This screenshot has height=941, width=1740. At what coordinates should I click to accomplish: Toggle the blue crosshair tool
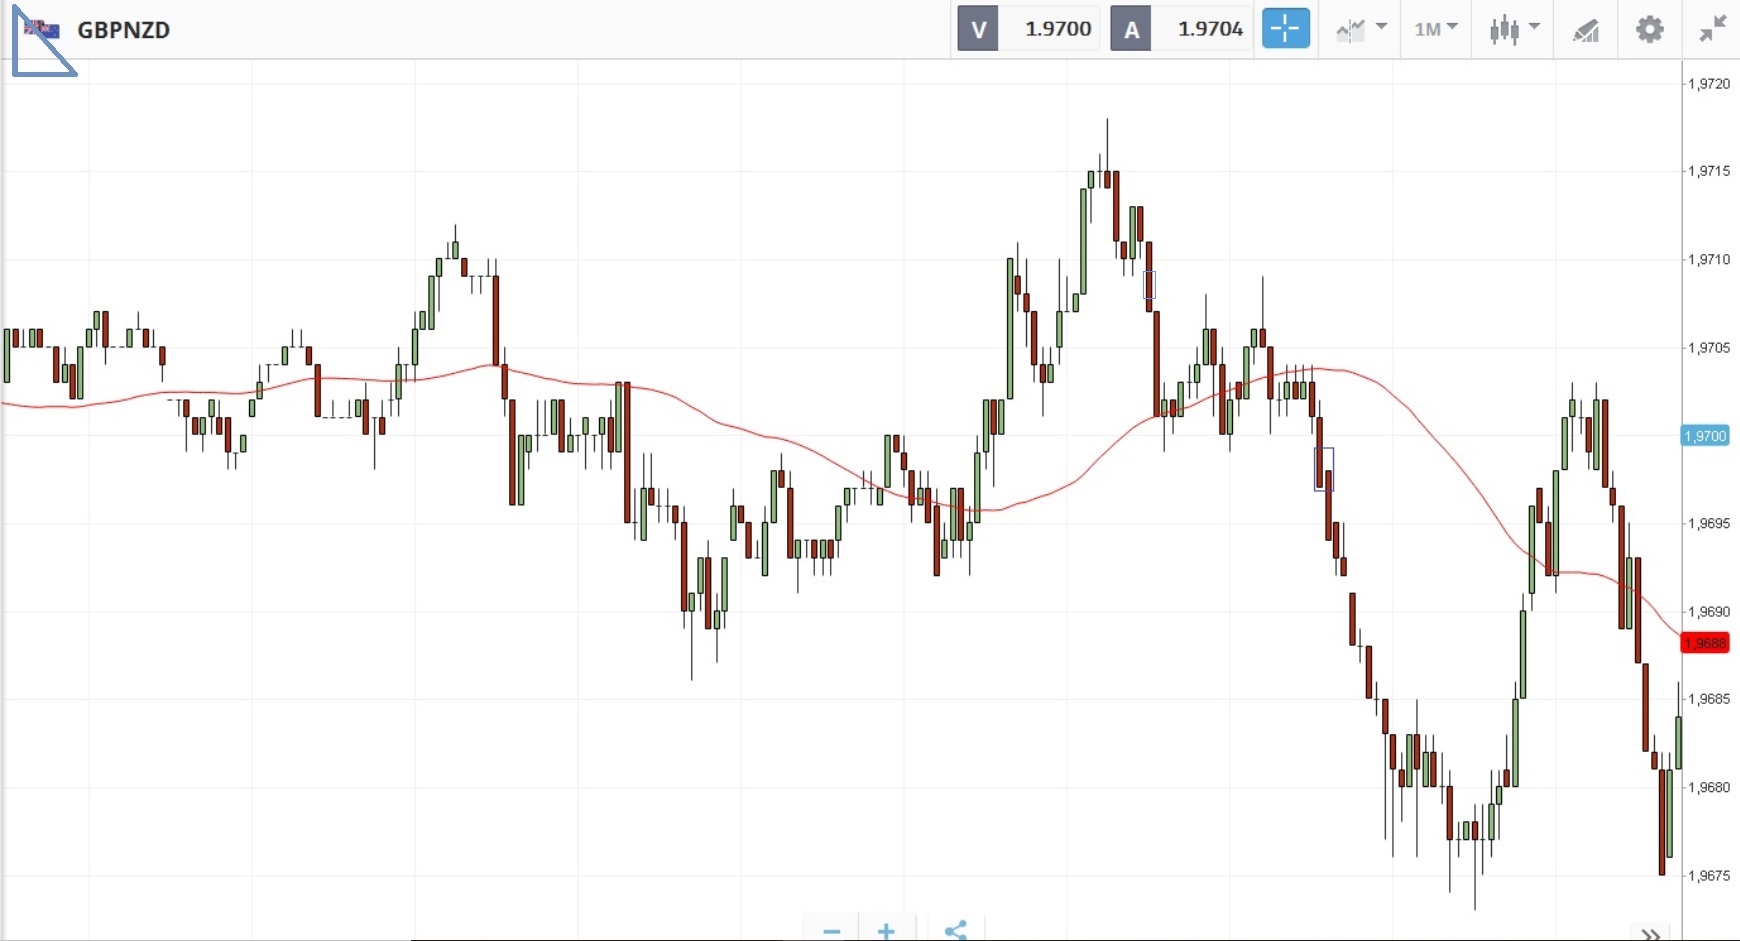pos(1285,29)
